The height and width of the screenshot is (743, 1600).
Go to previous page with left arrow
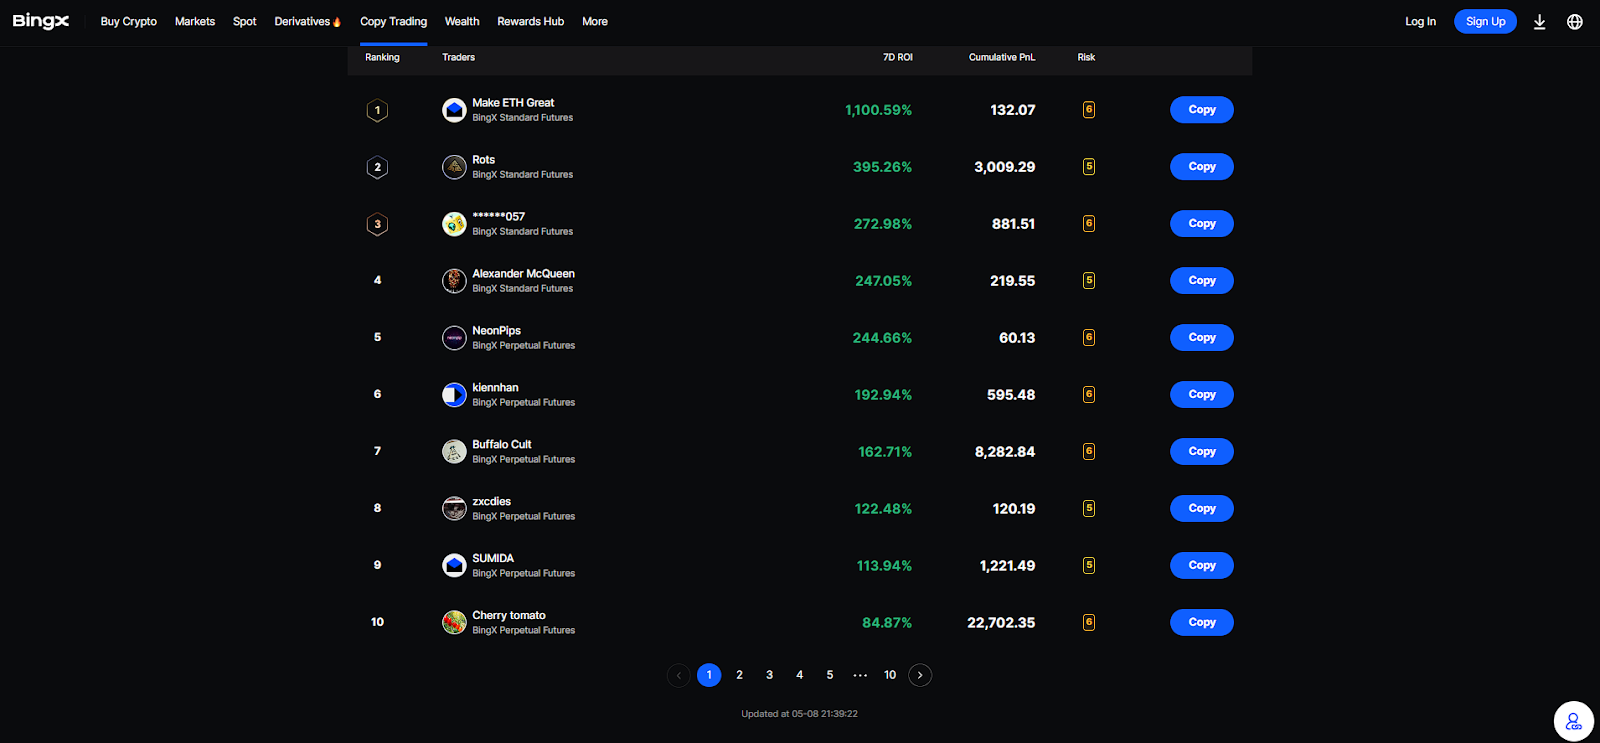[679, 675]
